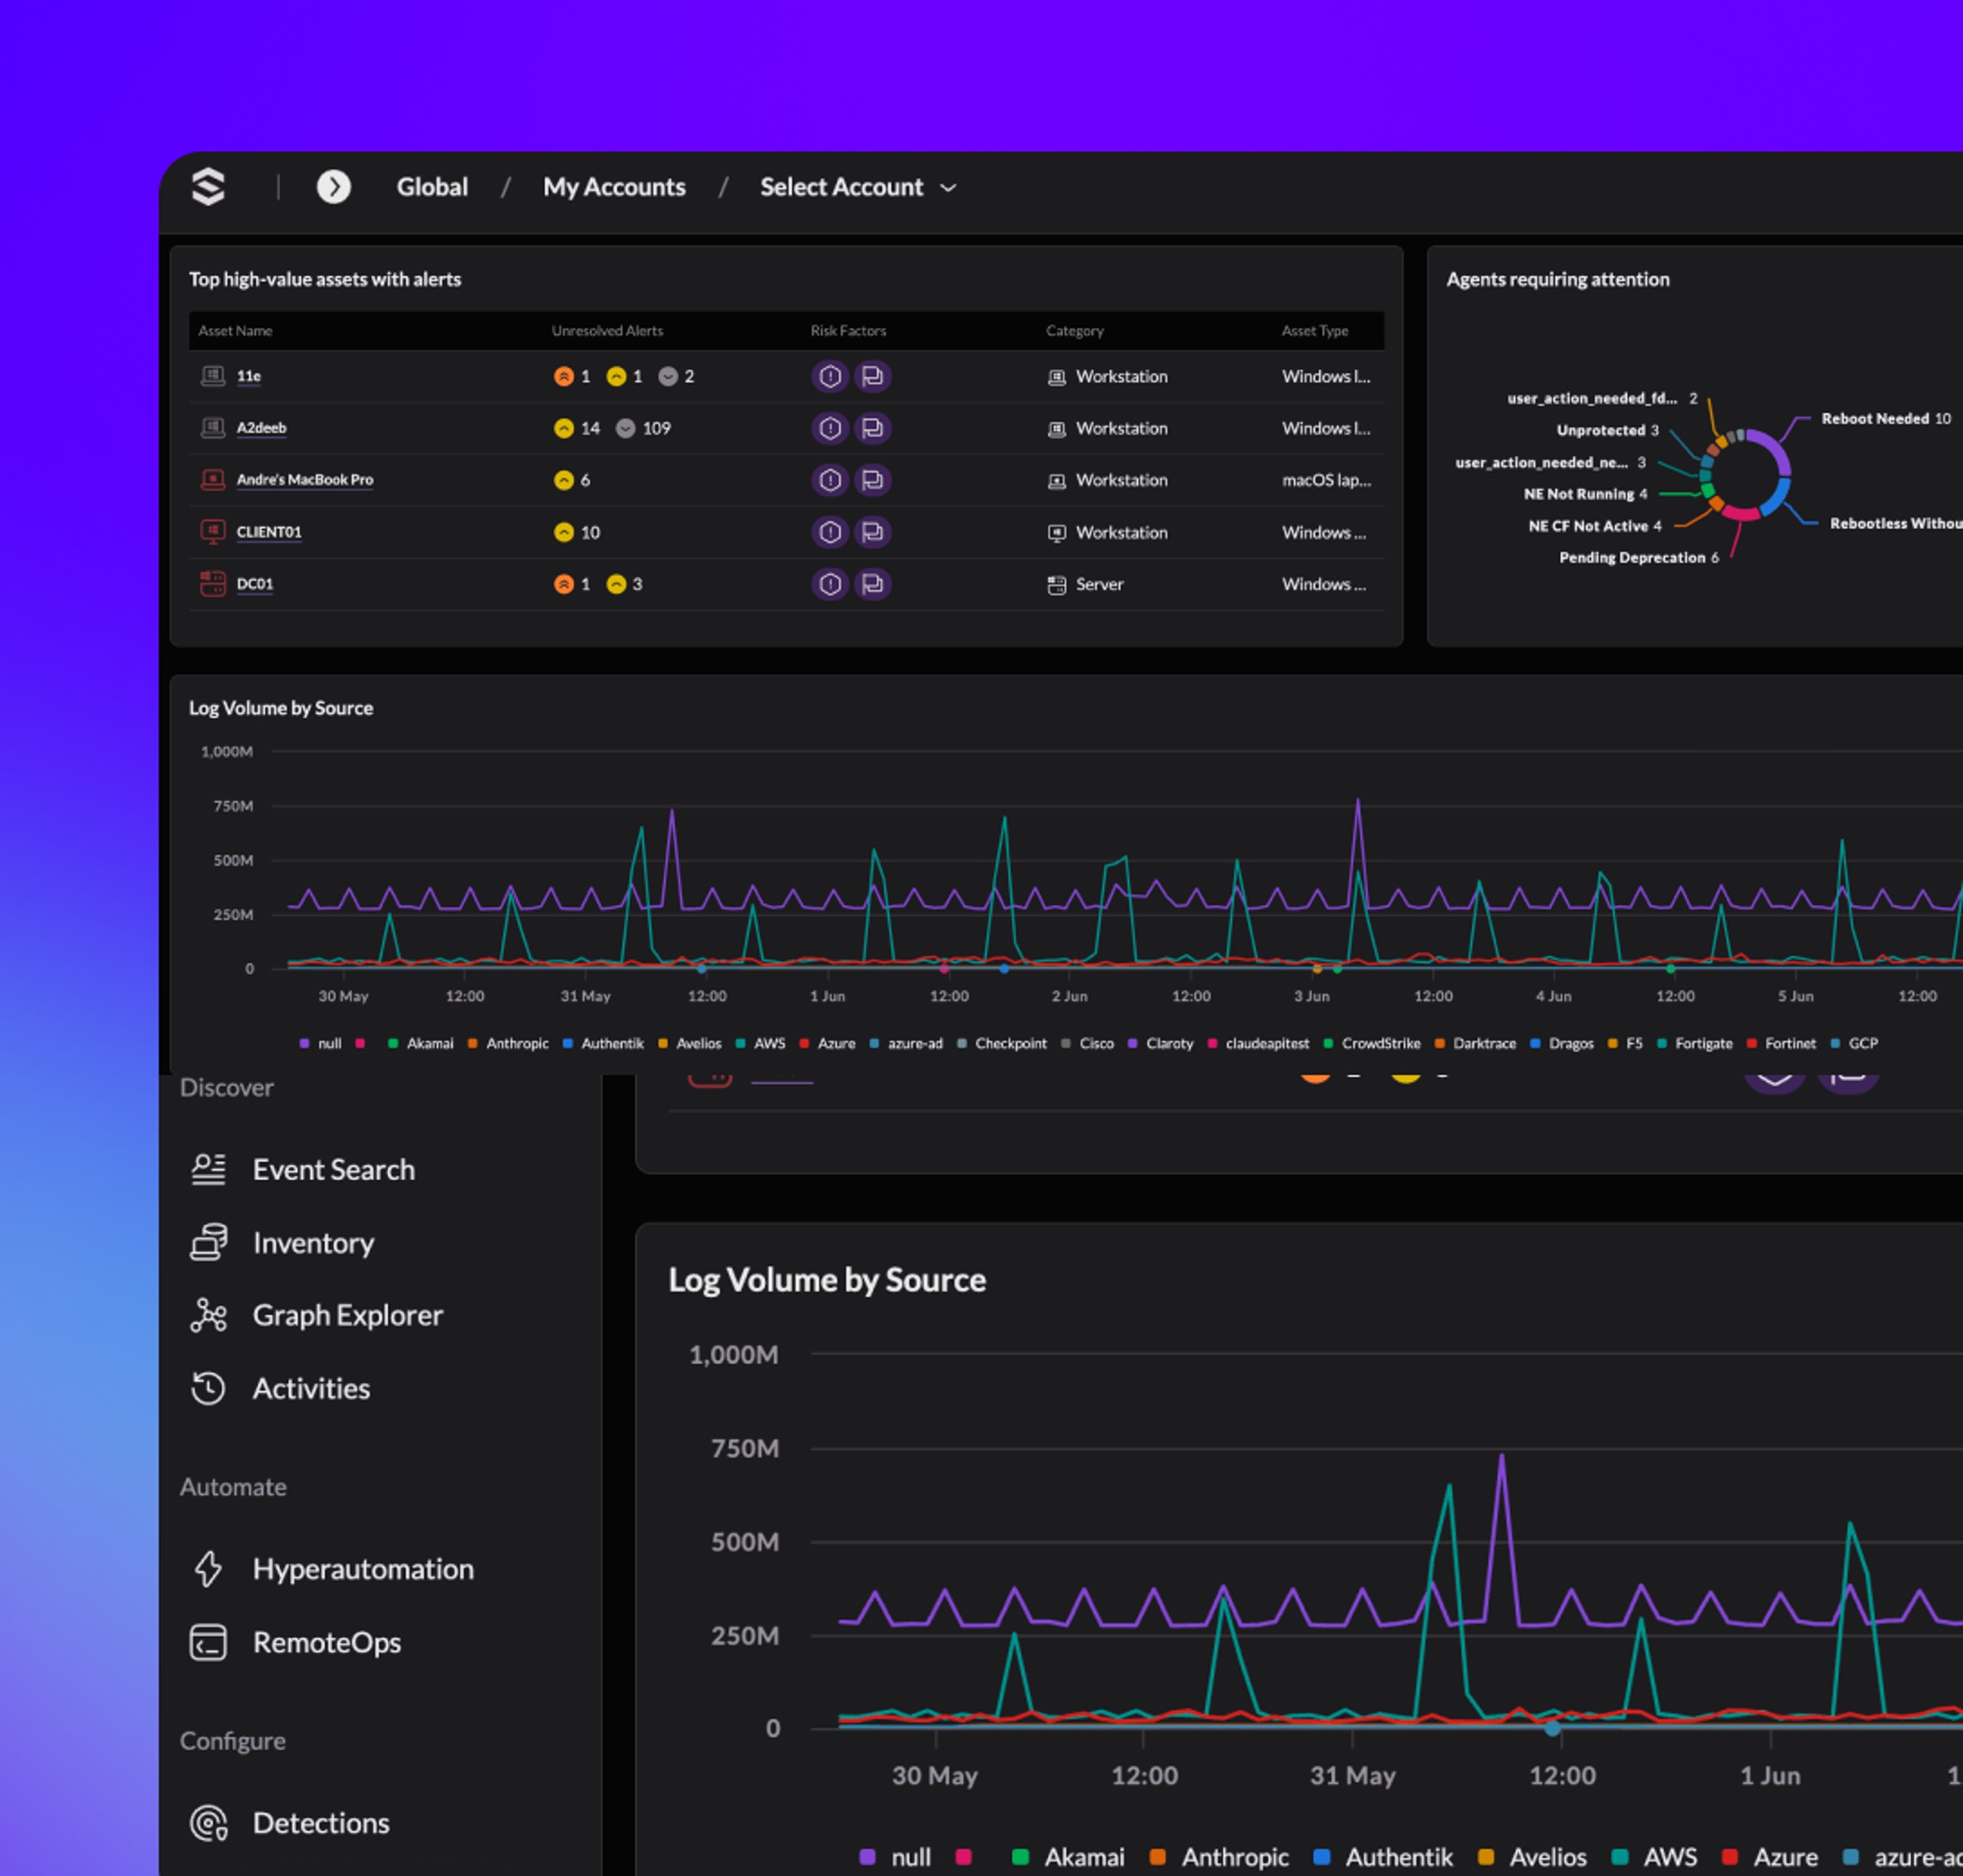The height and width of the screenshot is (1876, 1963).
Task: Open the A2deeb asset link
Action: click(261, 428)
